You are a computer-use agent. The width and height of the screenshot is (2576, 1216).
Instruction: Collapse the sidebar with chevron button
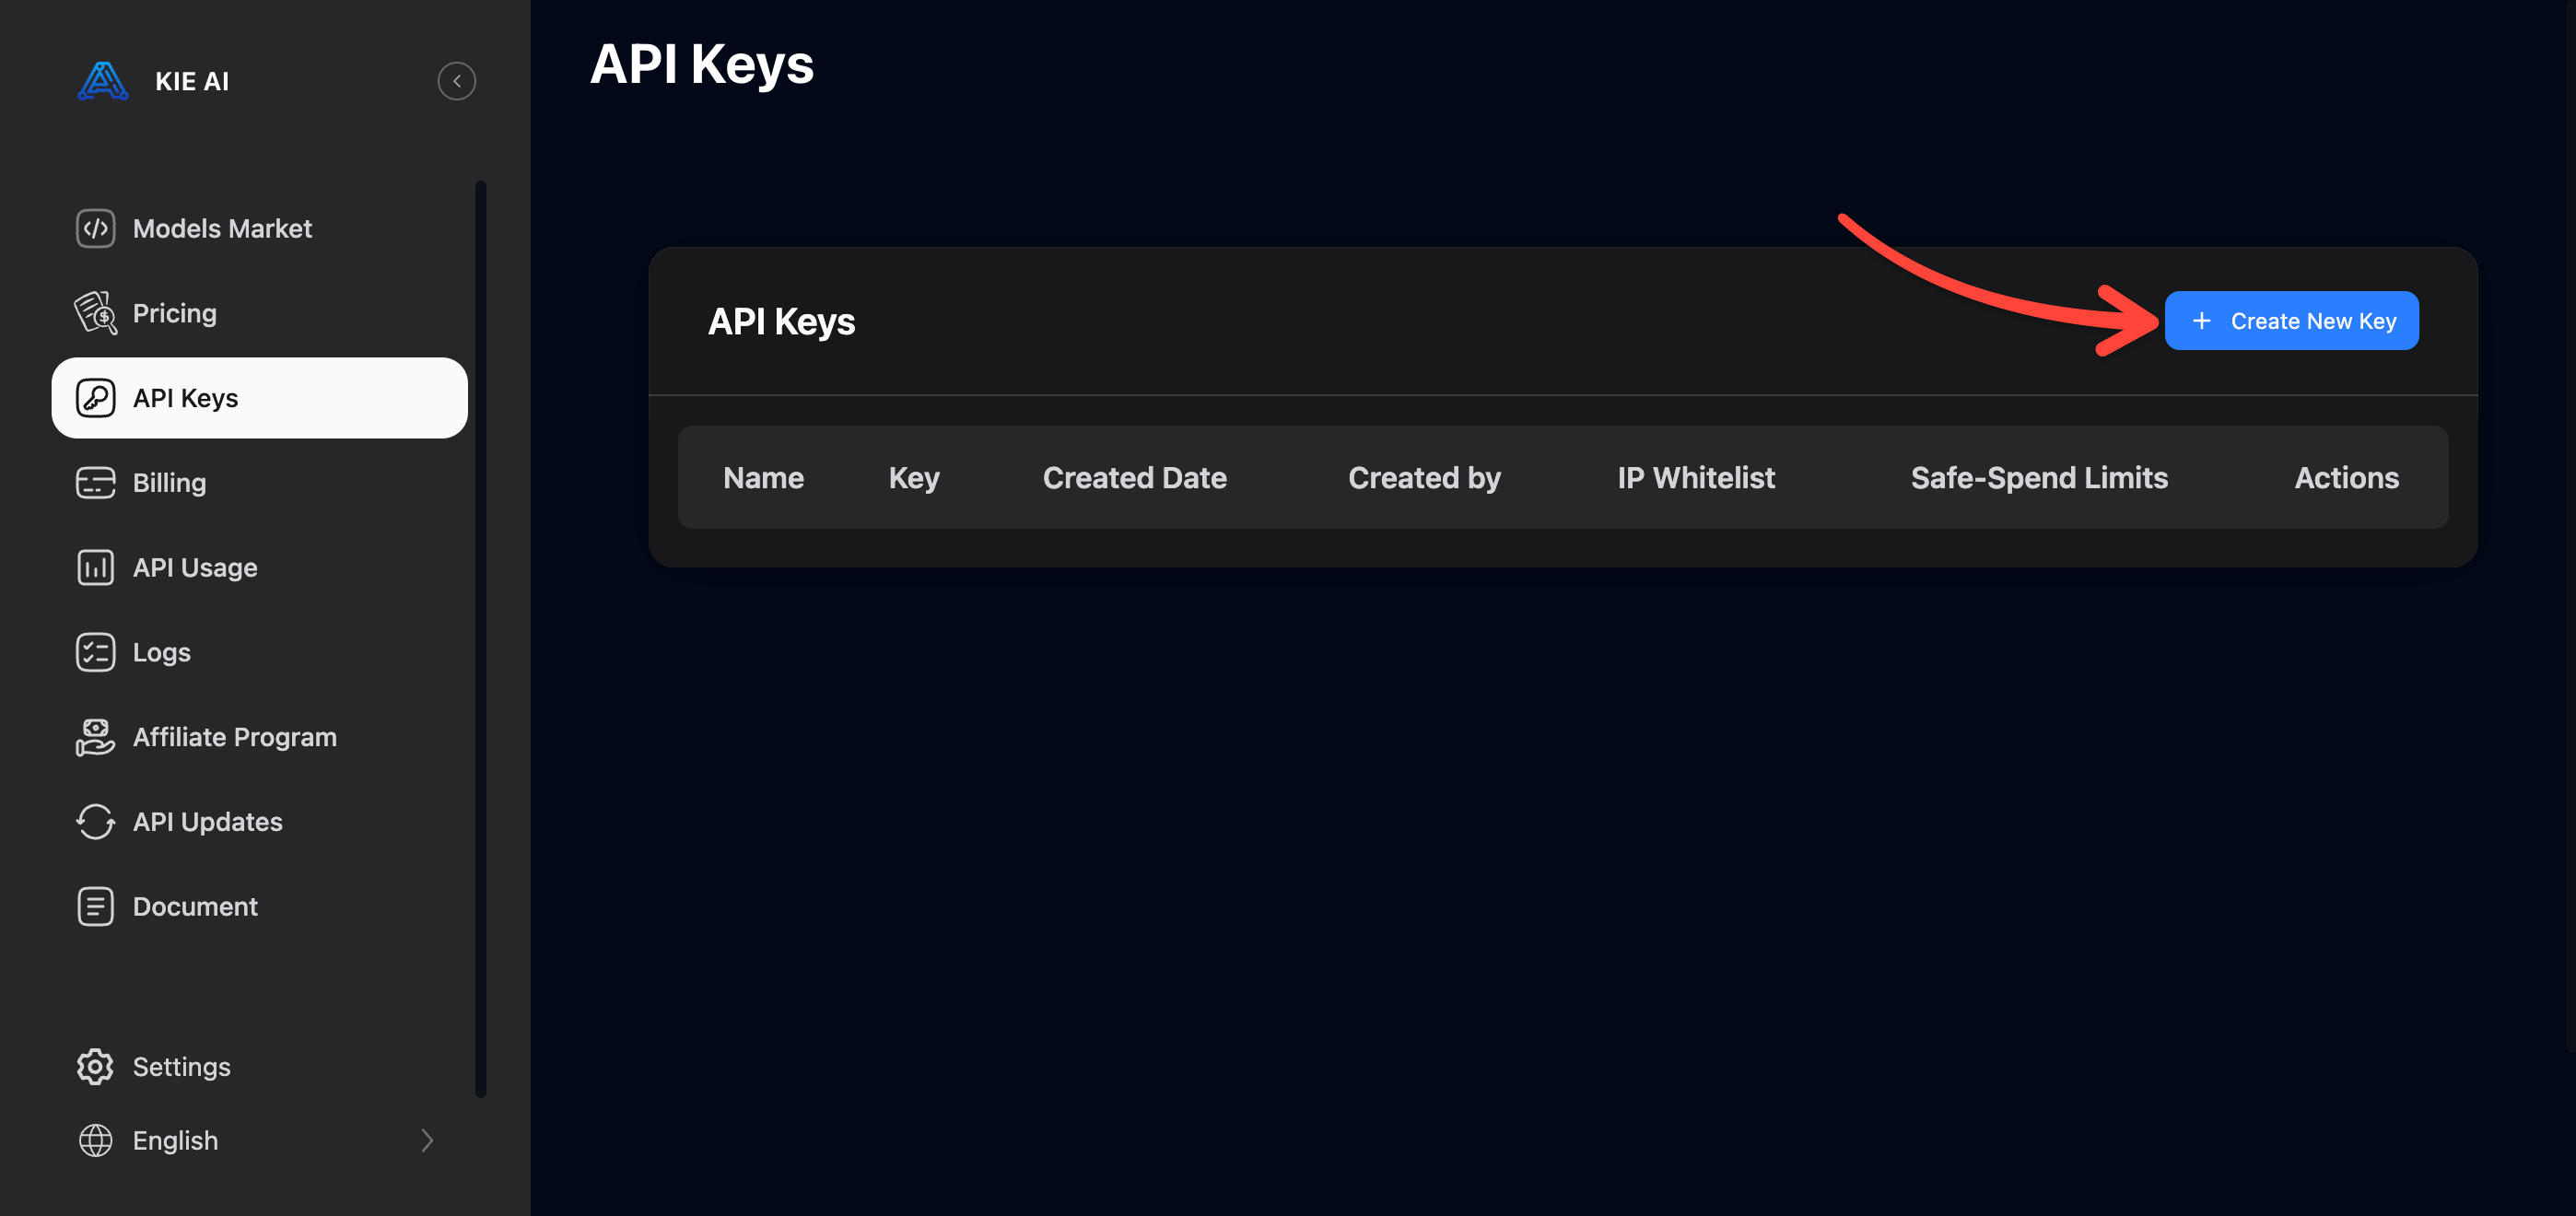(x=457, y=81)
